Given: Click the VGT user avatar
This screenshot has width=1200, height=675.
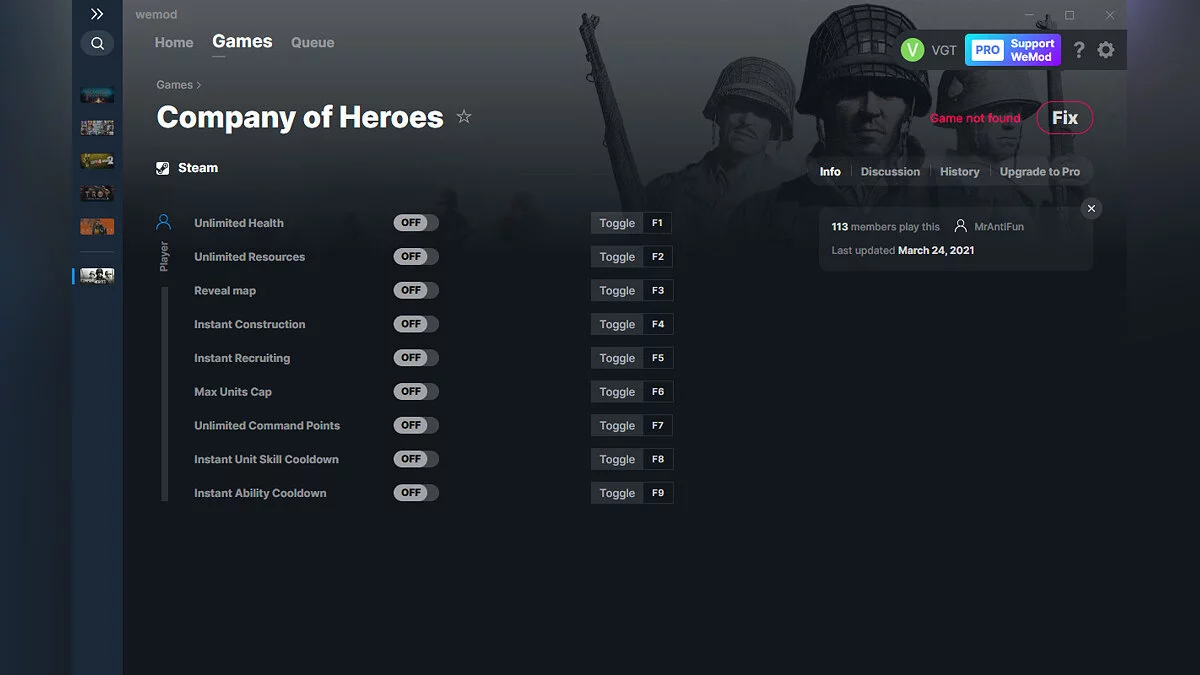Looking at the screenshot, I should [912, 50].
